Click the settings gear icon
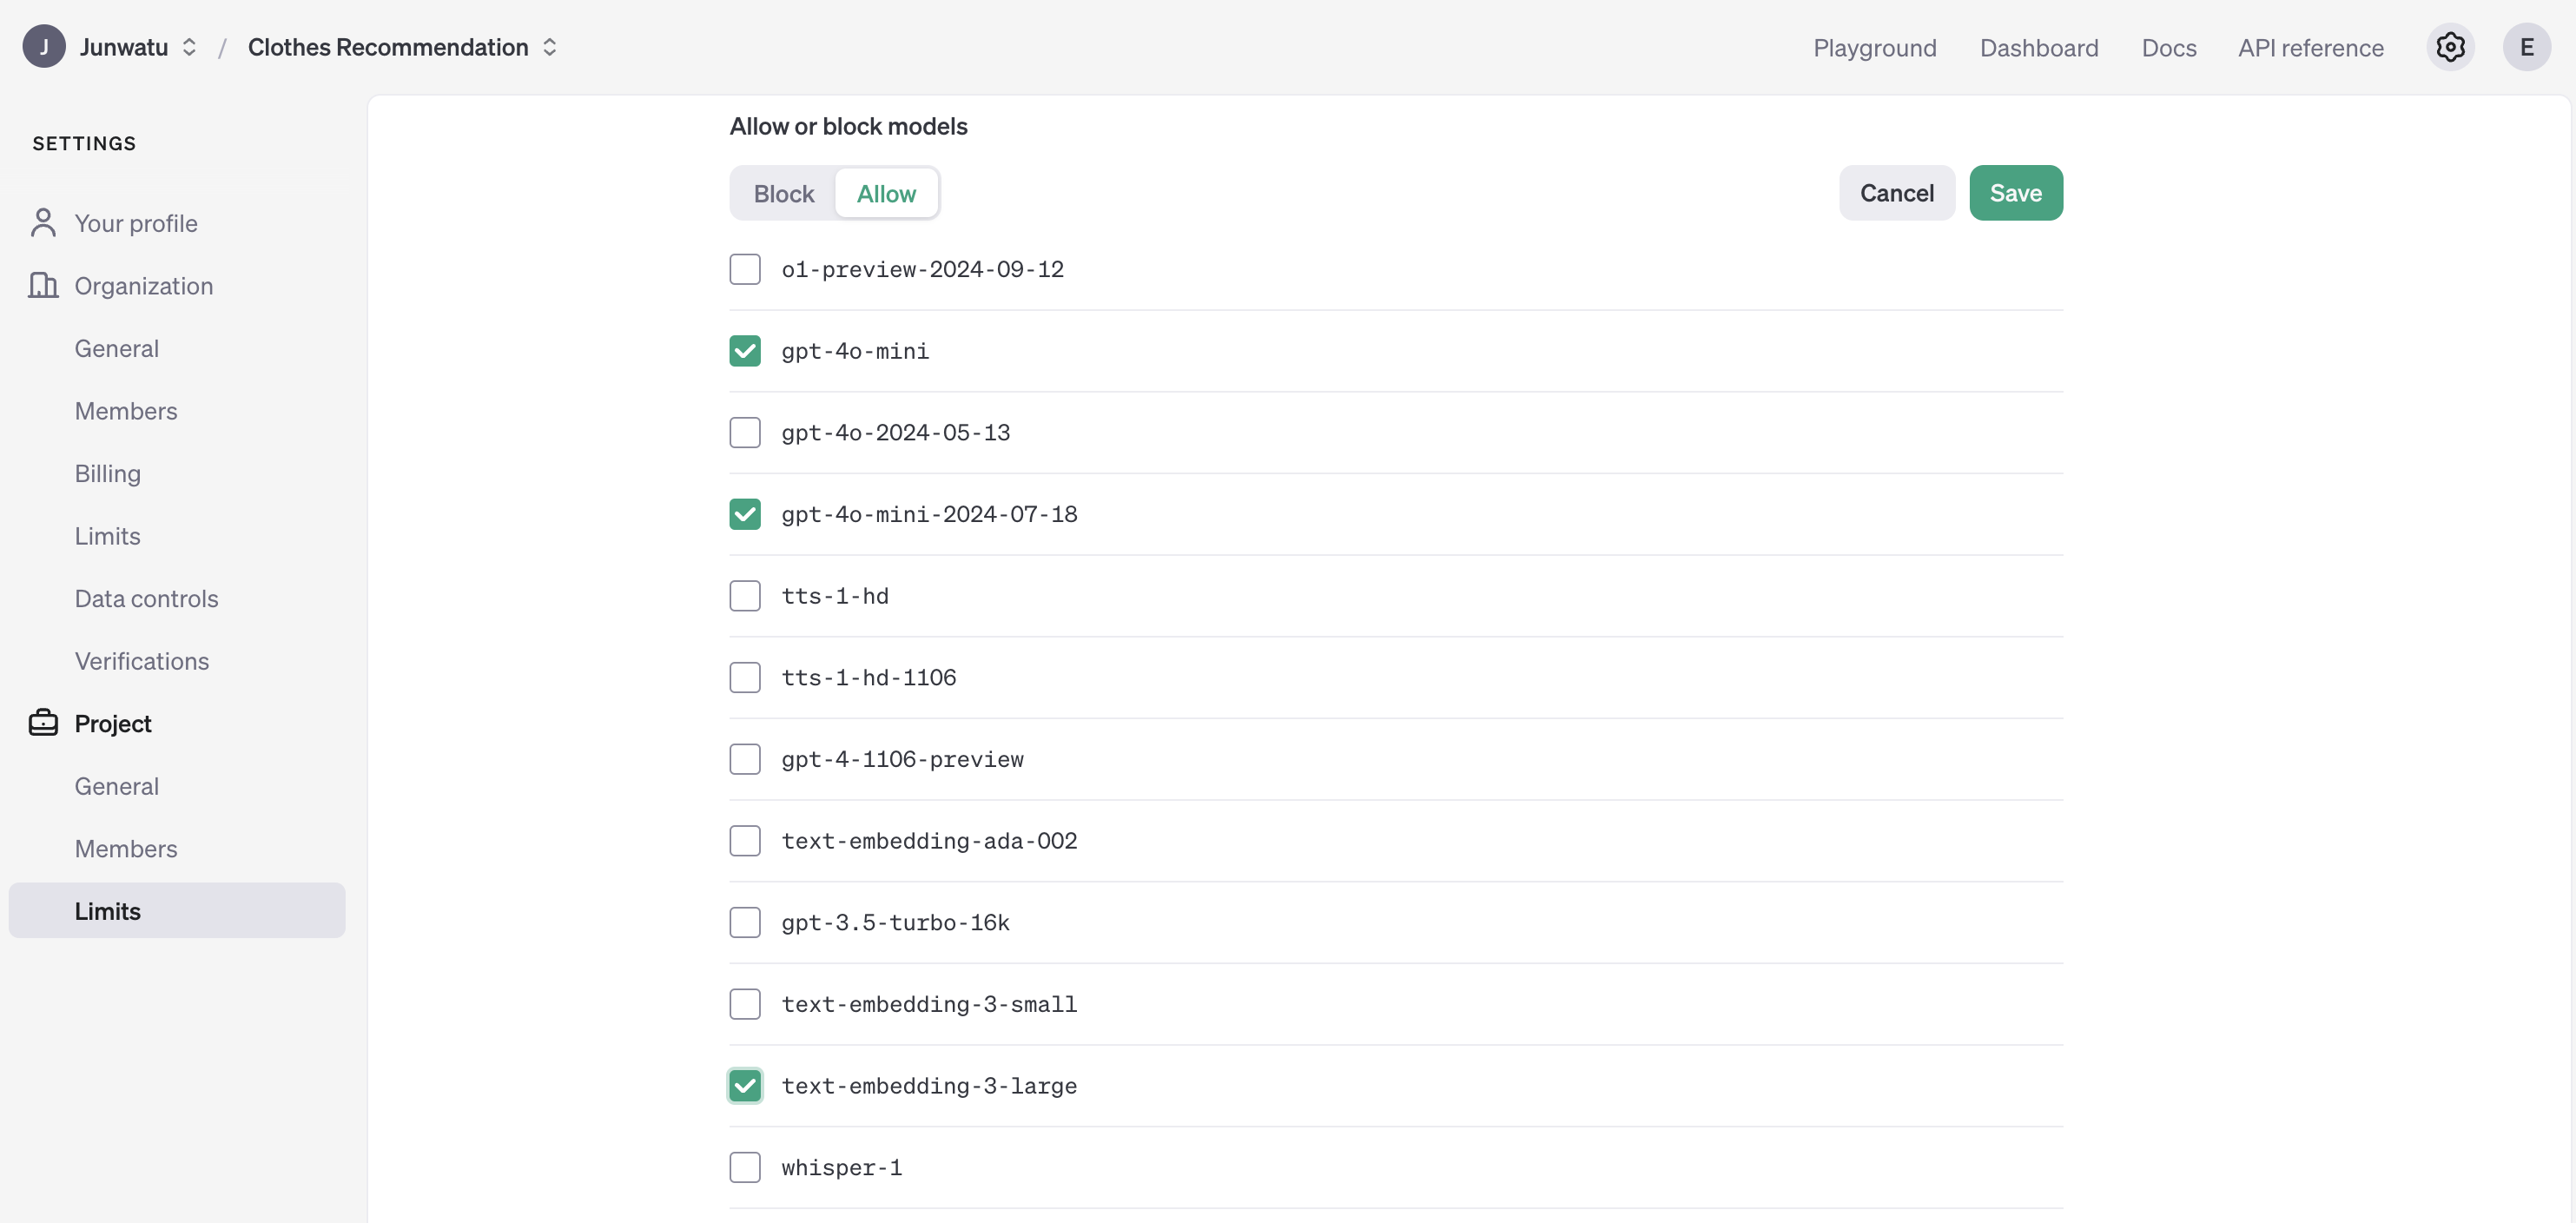The image size is (2576, 1223). (x=2449, y=47)
